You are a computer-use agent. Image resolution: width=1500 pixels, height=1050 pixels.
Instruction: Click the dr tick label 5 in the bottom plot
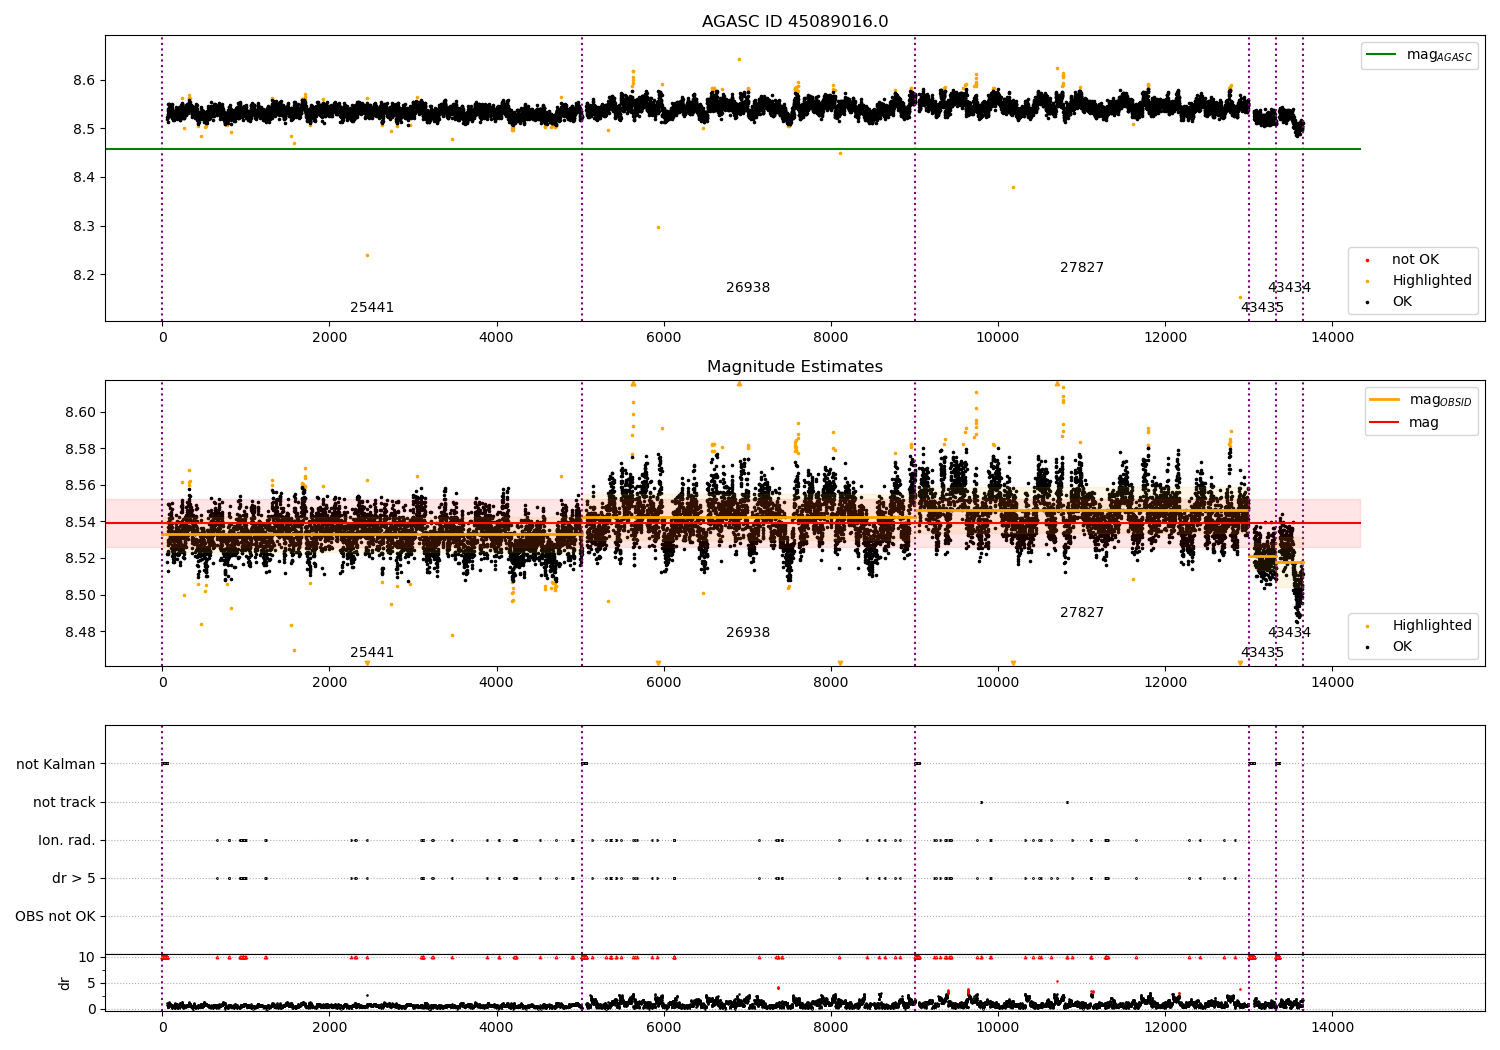91,983
